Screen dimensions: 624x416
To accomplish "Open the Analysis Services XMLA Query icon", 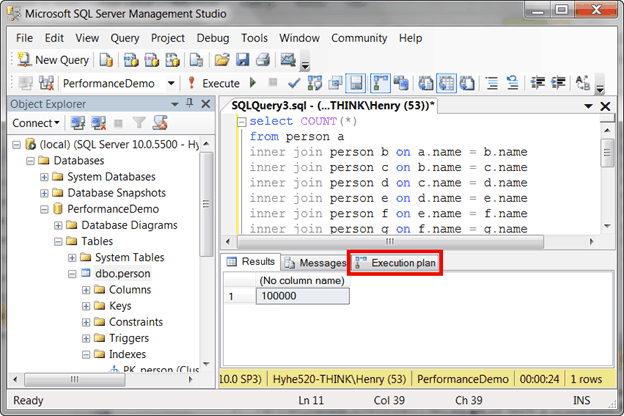I will (172, 60).
